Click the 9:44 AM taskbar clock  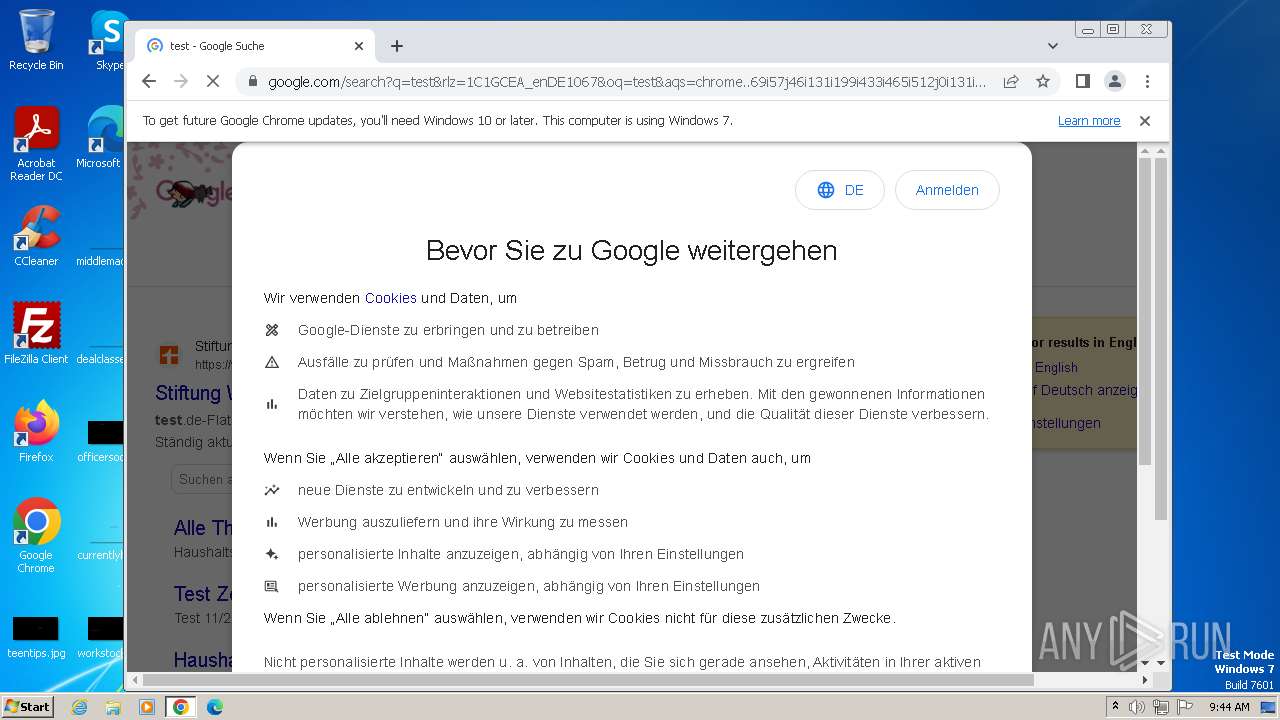pyautogui.click(x=1229, y=707)
